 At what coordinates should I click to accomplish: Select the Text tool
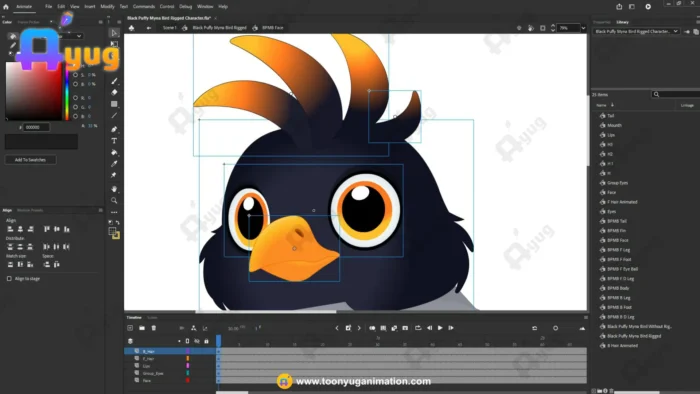[114, 141]
